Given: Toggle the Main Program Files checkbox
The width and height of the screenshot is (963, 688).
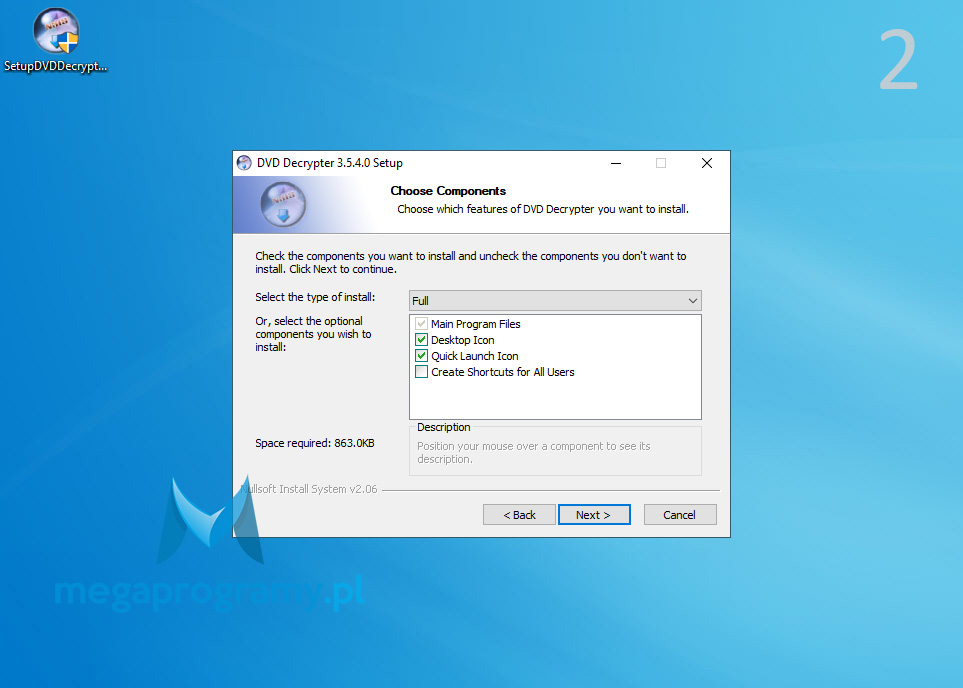Looking at the screenshot, I should pyautogui.click(x=421, y=324).
